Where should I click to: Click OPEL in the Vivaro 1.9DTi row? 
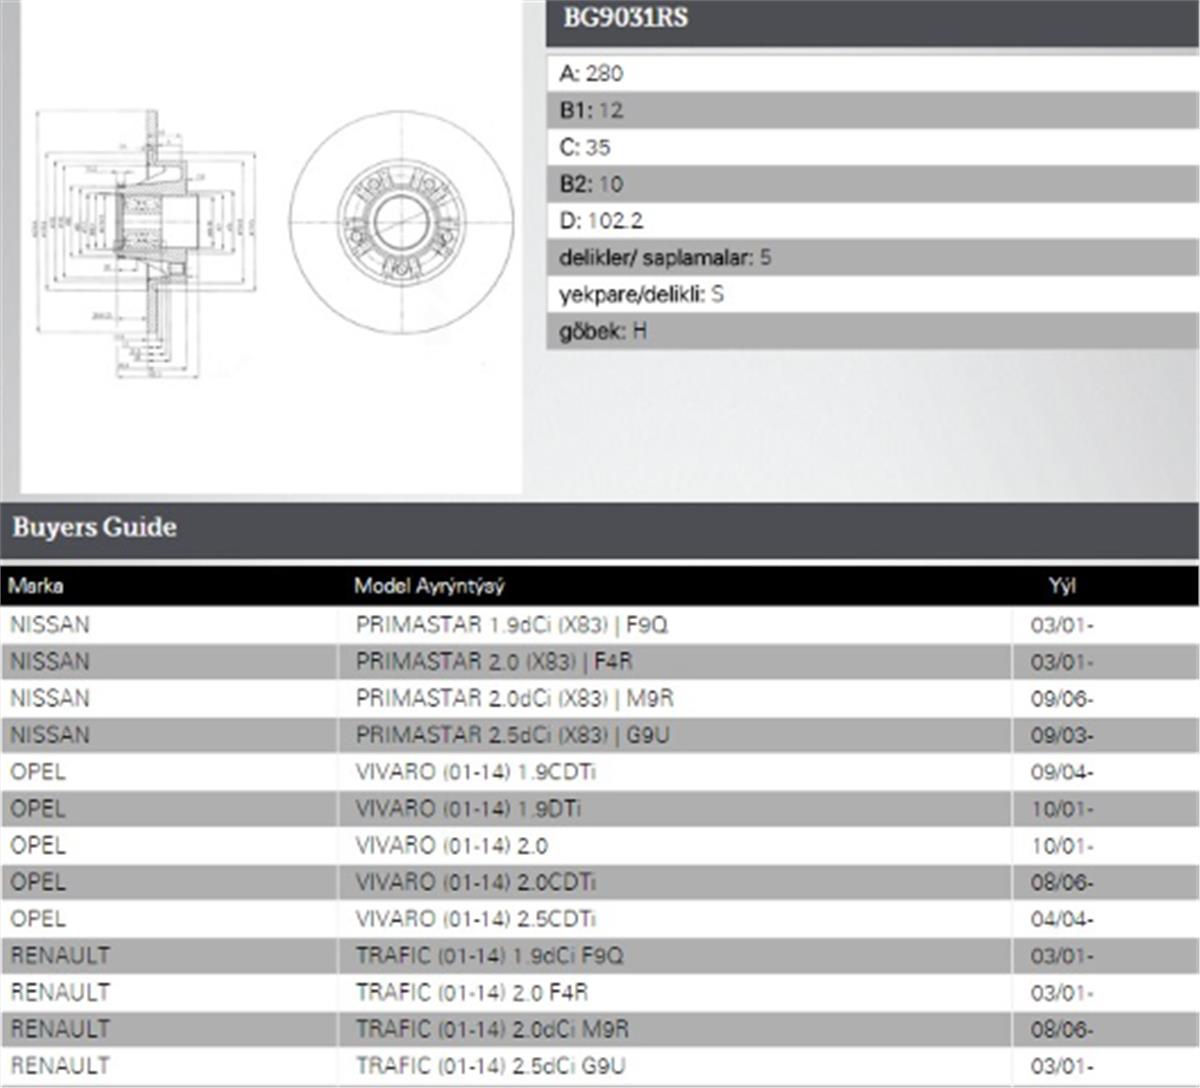[38, 809]
